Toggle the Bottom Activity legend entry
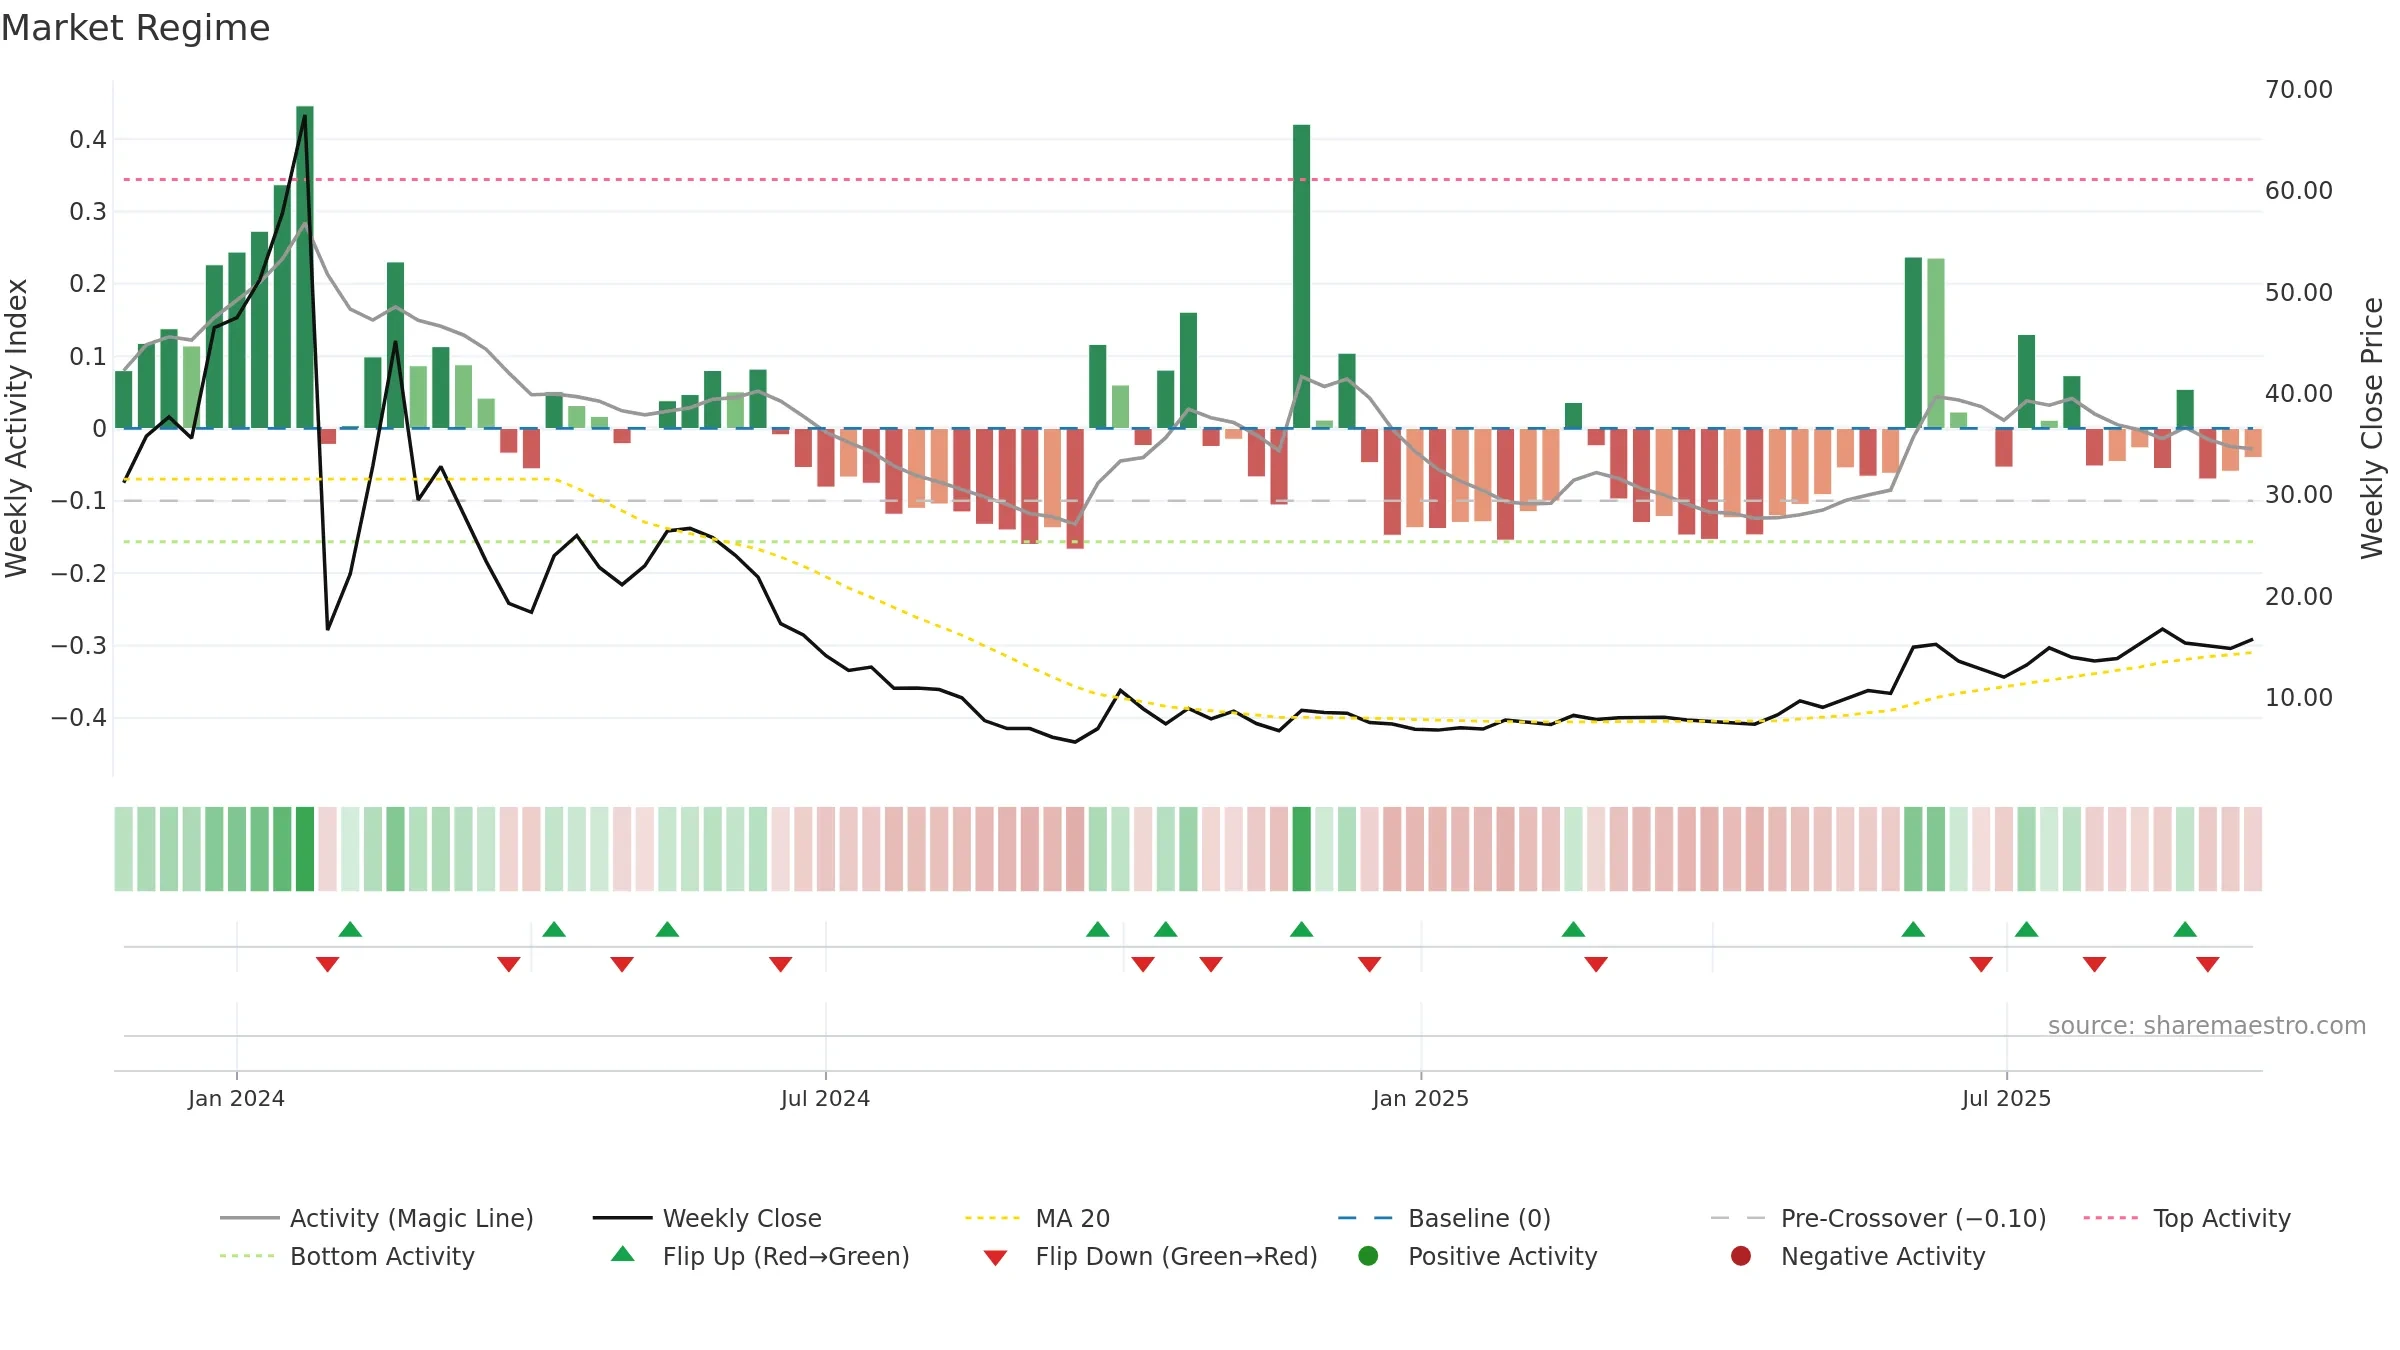The height and width of the screenshot is (1350, 2400). tap(347, 1256)
